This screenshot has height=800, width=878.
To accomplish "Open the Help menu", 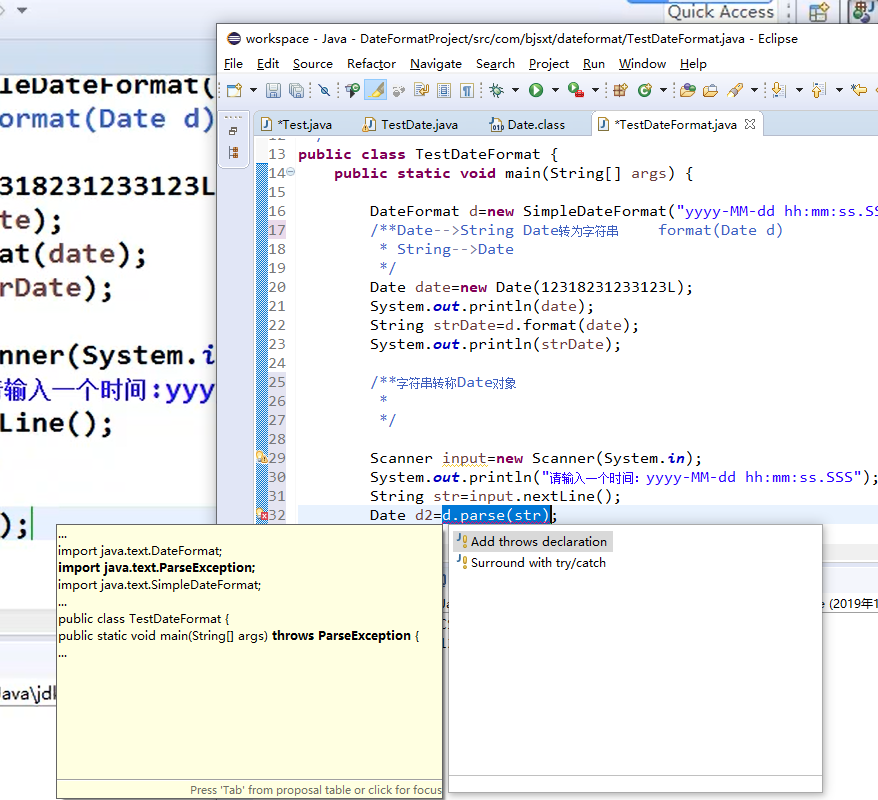I will click(693, 64).
